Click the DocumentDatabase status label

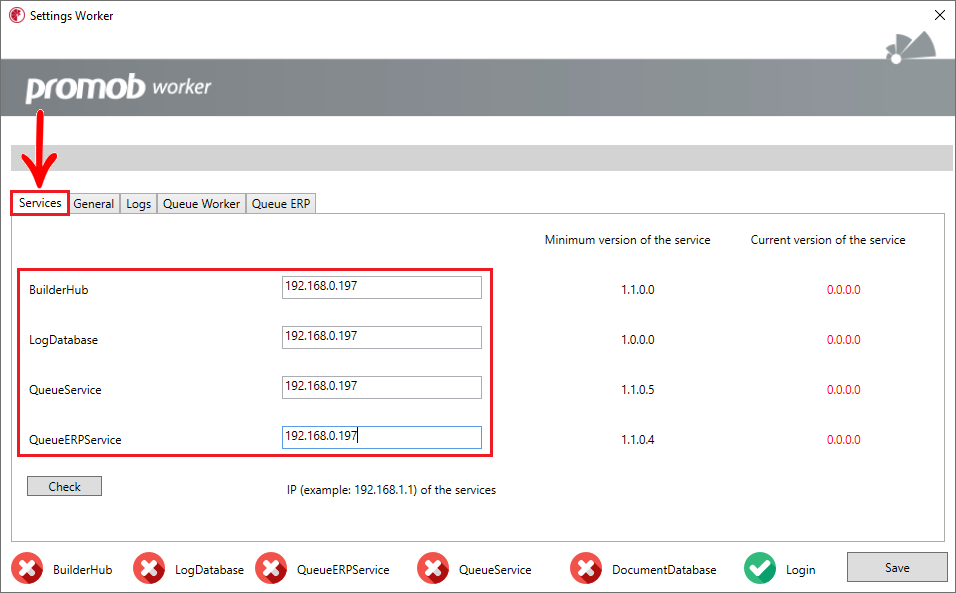[x=664, y=569]
